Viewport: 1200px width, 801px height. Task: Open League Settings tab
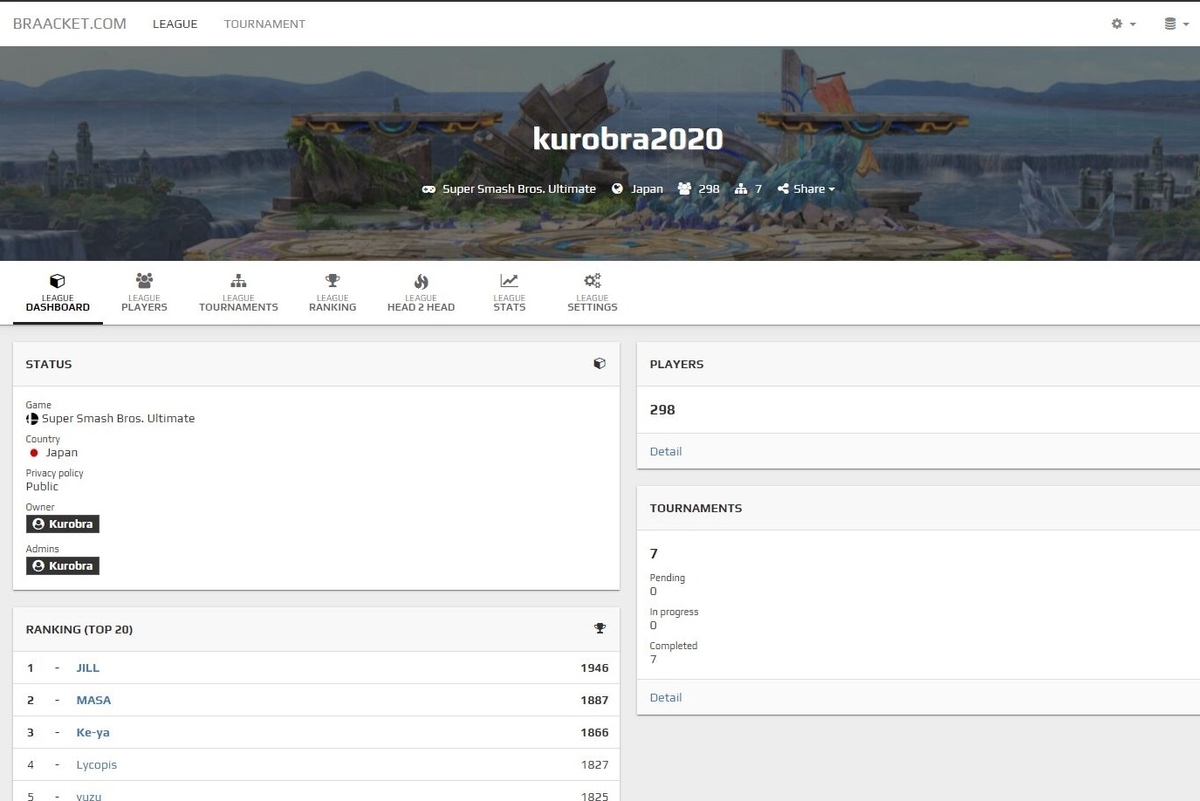pos(592,293)
